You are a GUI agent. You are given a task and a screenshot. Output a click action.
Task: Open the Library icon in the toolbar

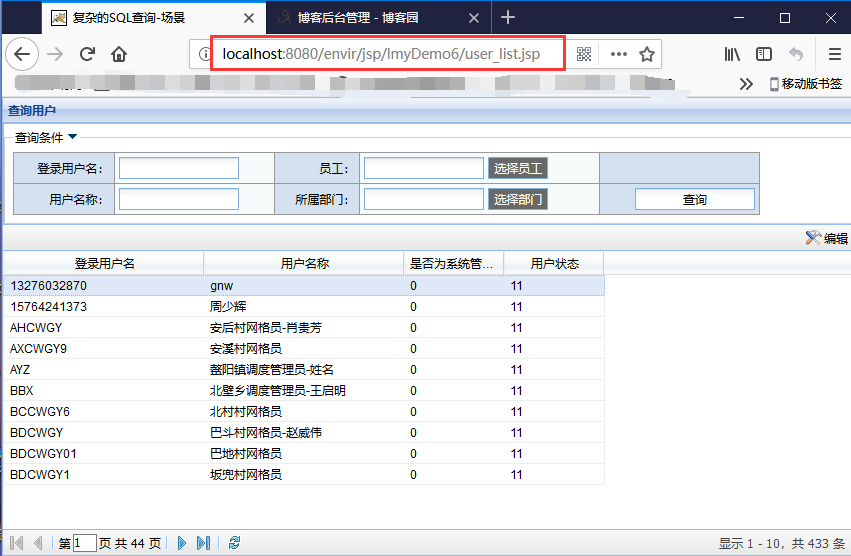pos(732,54)
